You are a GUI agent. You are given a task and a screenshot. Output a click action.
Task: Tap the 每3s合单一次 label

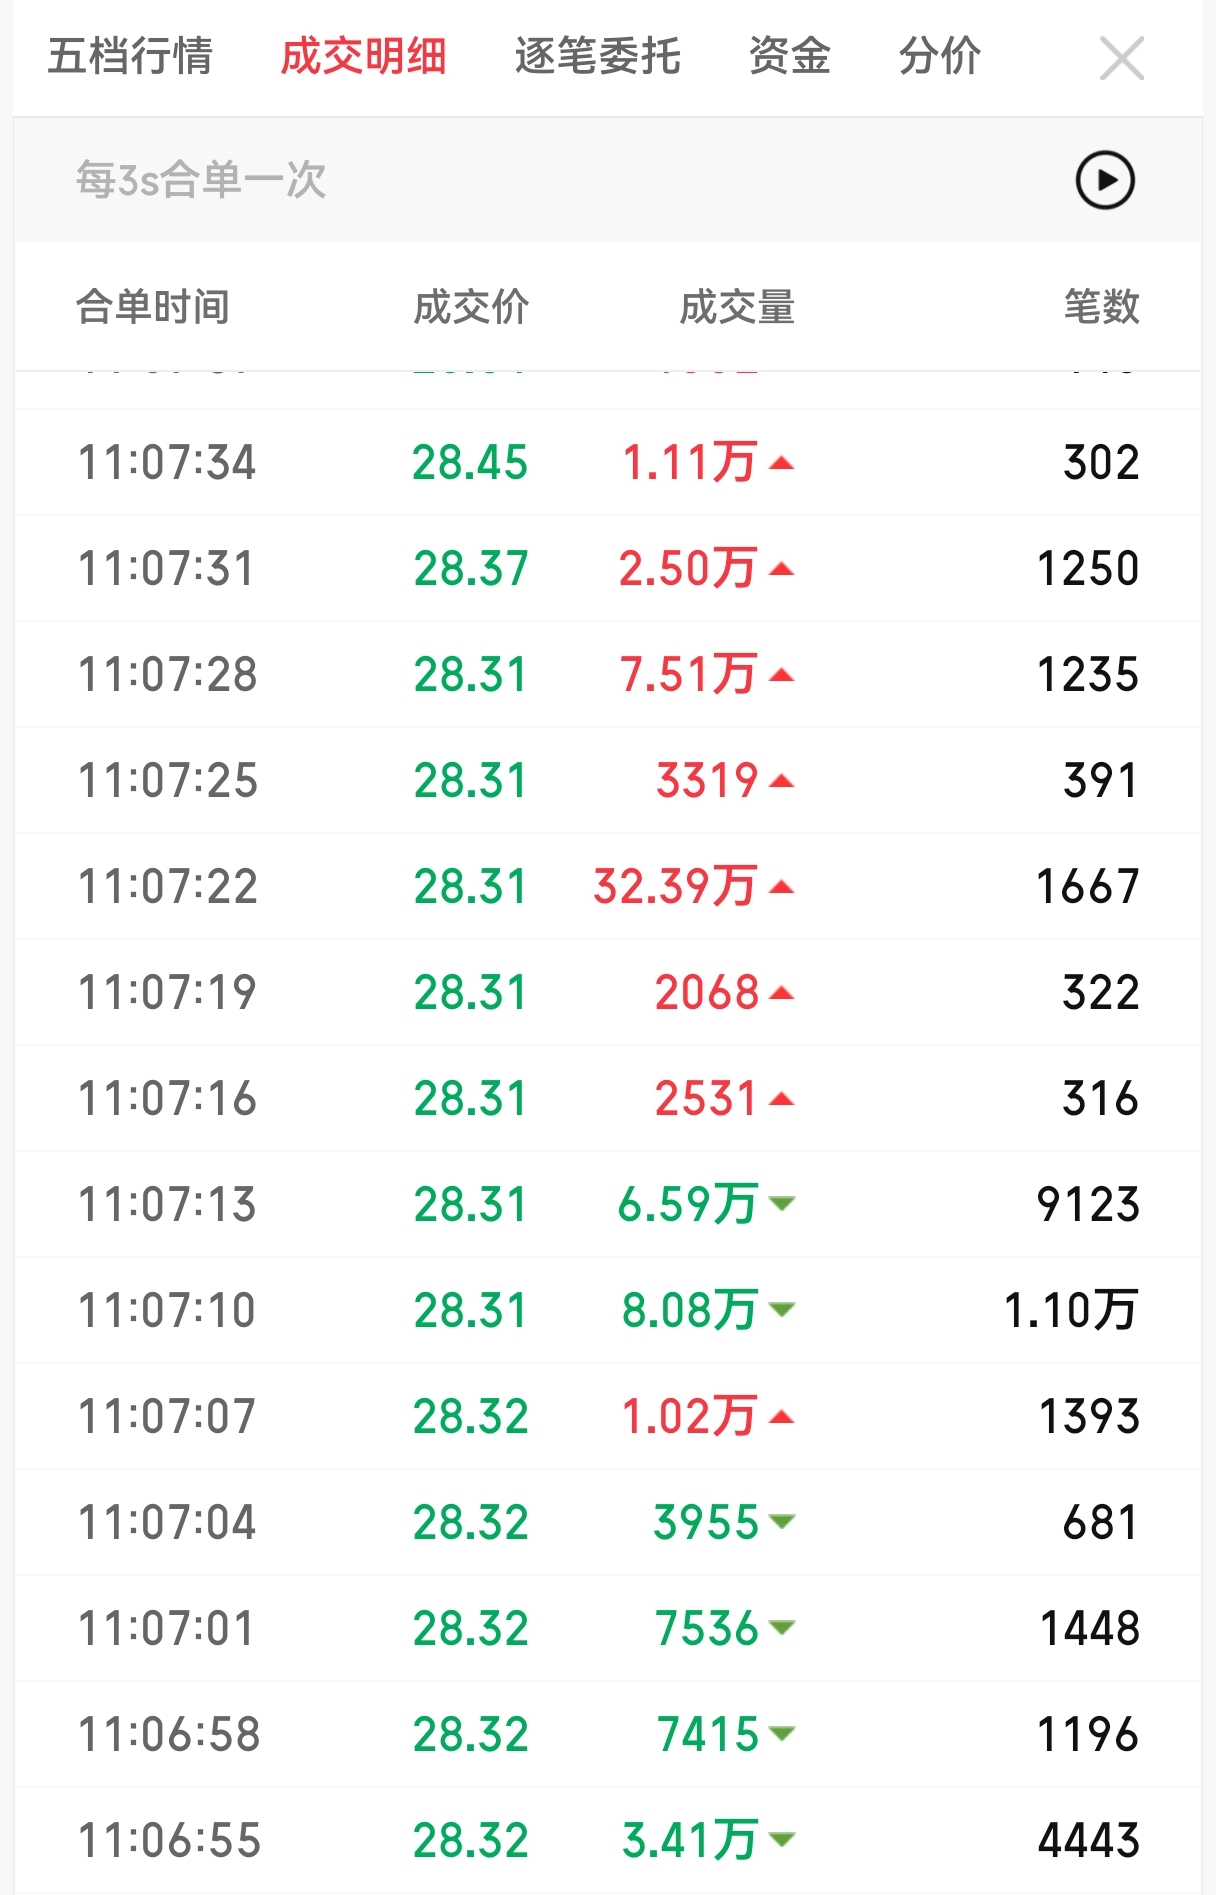click(x=201, y=180)
